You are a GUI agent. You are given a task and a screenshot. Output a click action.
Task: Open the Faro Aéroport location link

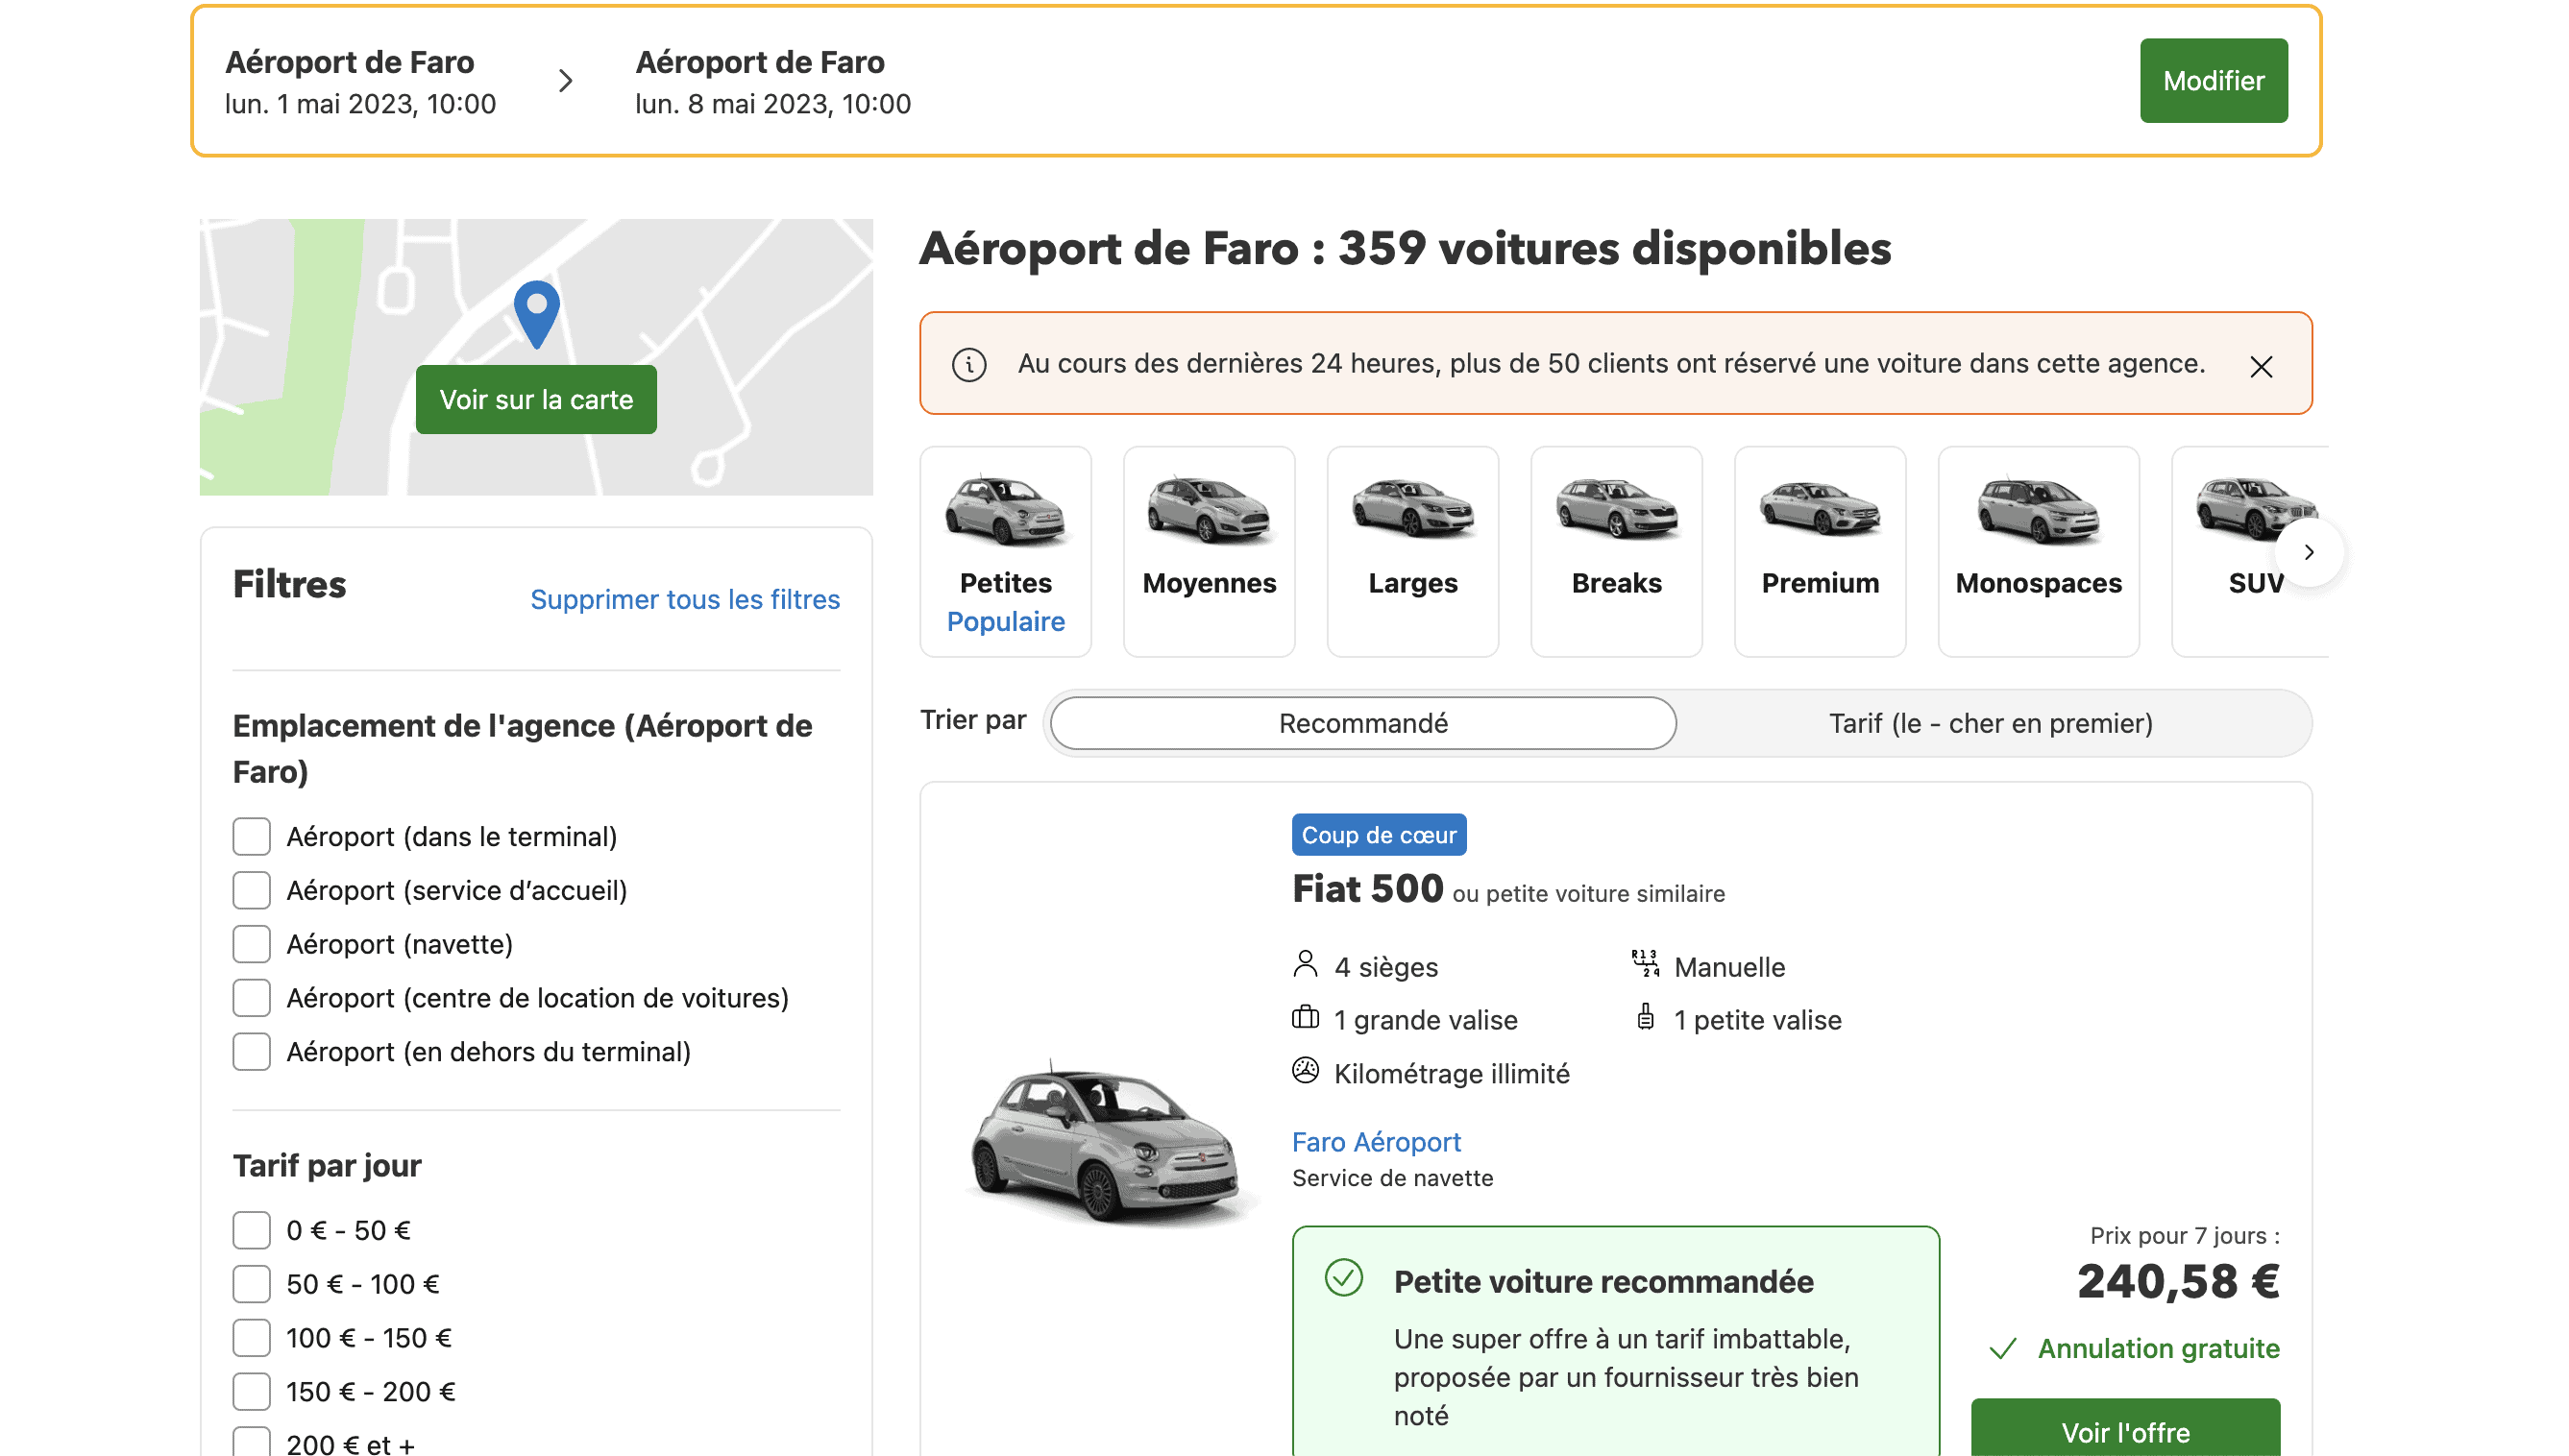click(1375, 1142)
